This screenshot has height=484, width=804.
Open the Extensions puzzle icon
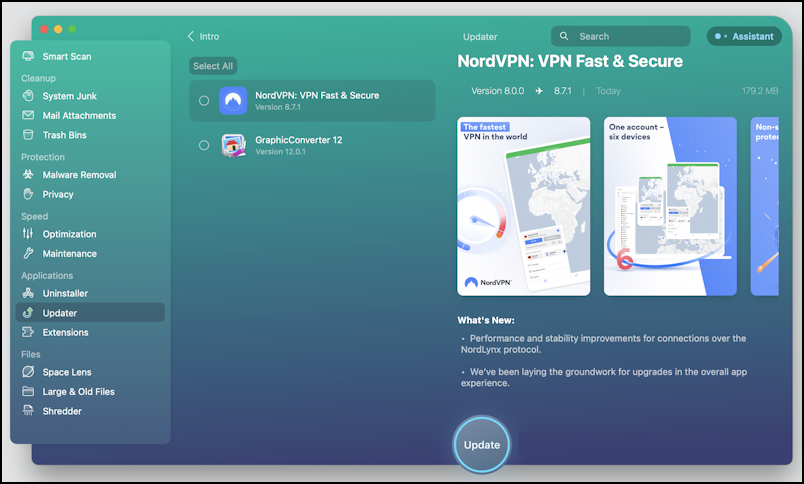click(x=28, y=332)
